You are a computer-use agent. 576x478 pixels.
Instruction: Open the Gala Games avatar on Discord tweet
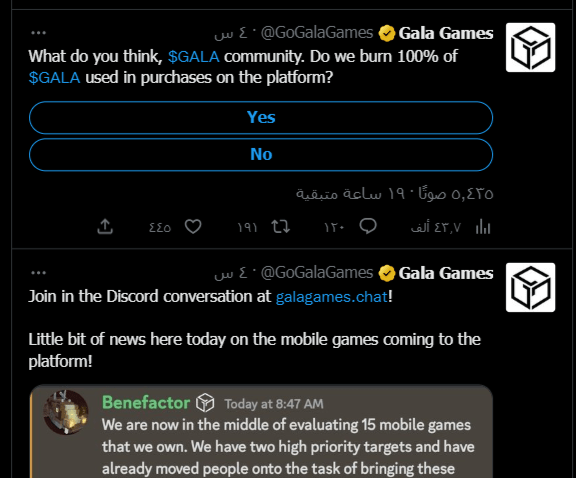tap(530, 287)
